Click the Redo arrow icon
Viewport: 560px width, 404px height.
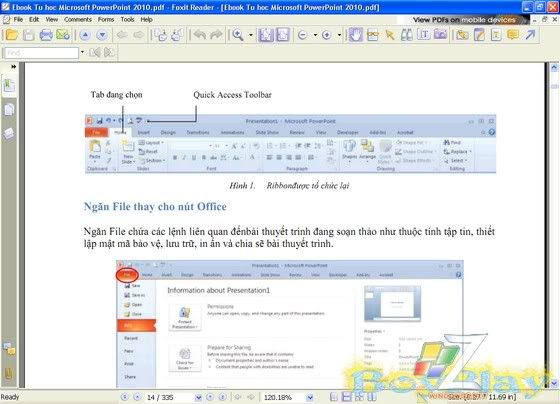(216, 35)
